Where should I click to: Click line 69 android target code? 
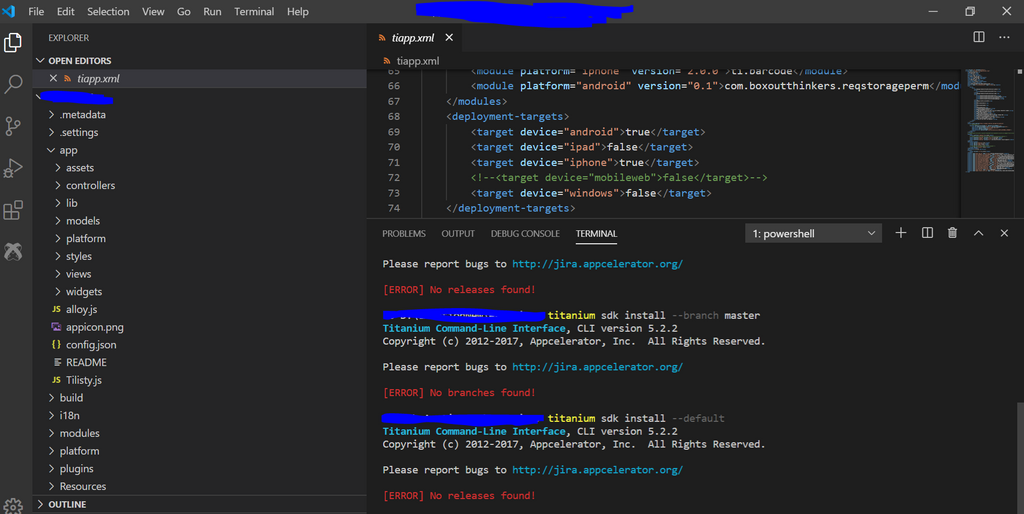[588, 132]
